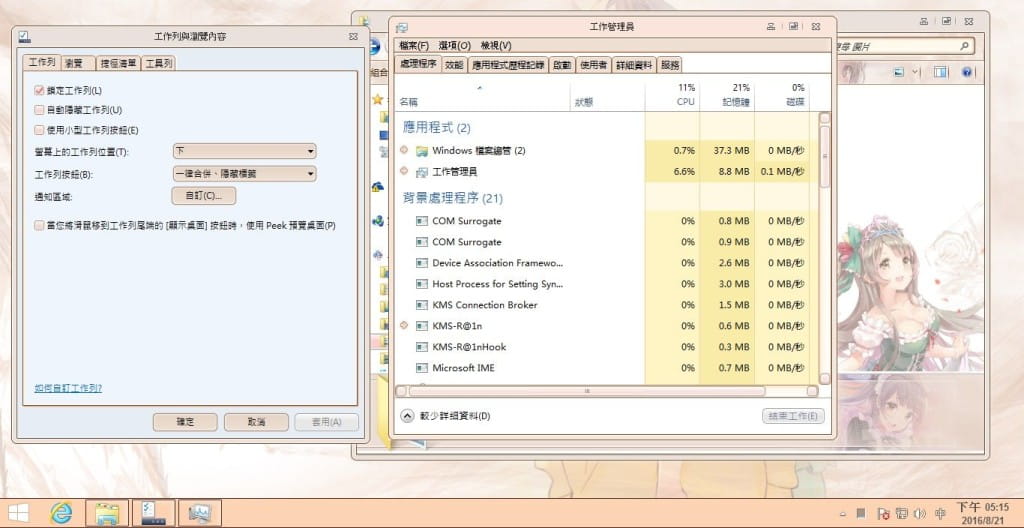This screenshot has height=528, width=1024.
Task: Open Explorer help question mark icon
Action: coord(967,72)
